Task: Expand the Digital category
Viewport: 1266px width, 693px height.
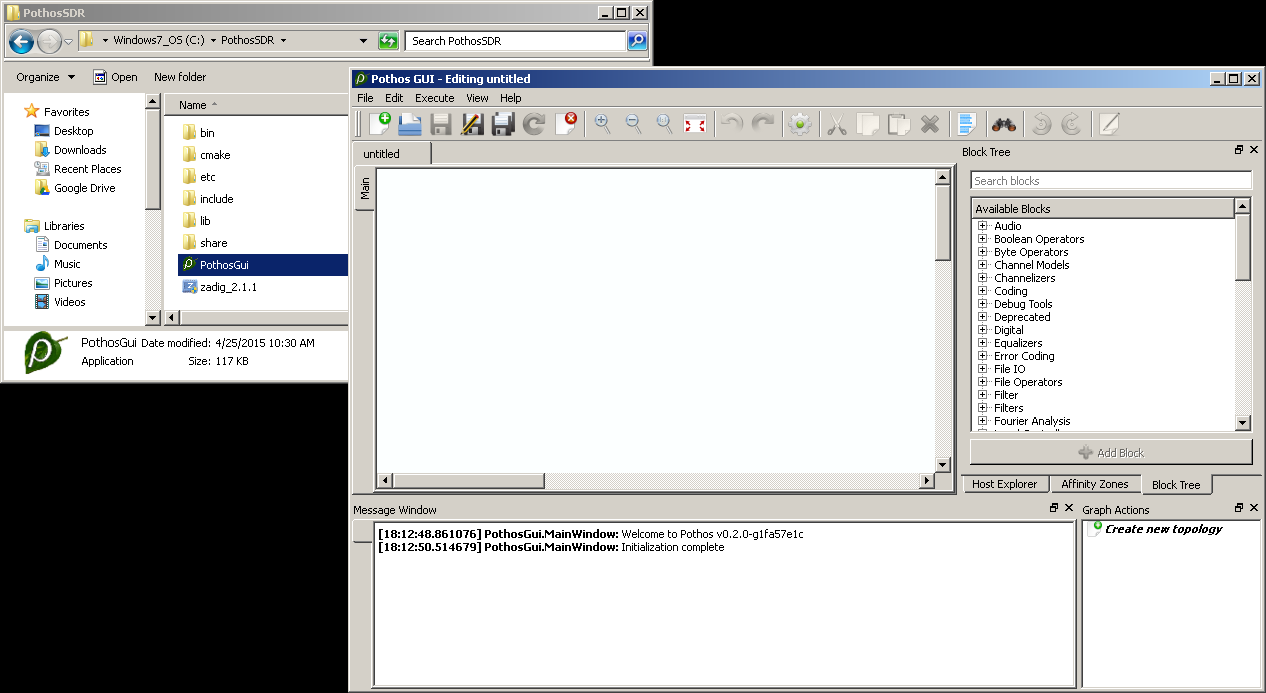Action: click(x=983, y=330)
